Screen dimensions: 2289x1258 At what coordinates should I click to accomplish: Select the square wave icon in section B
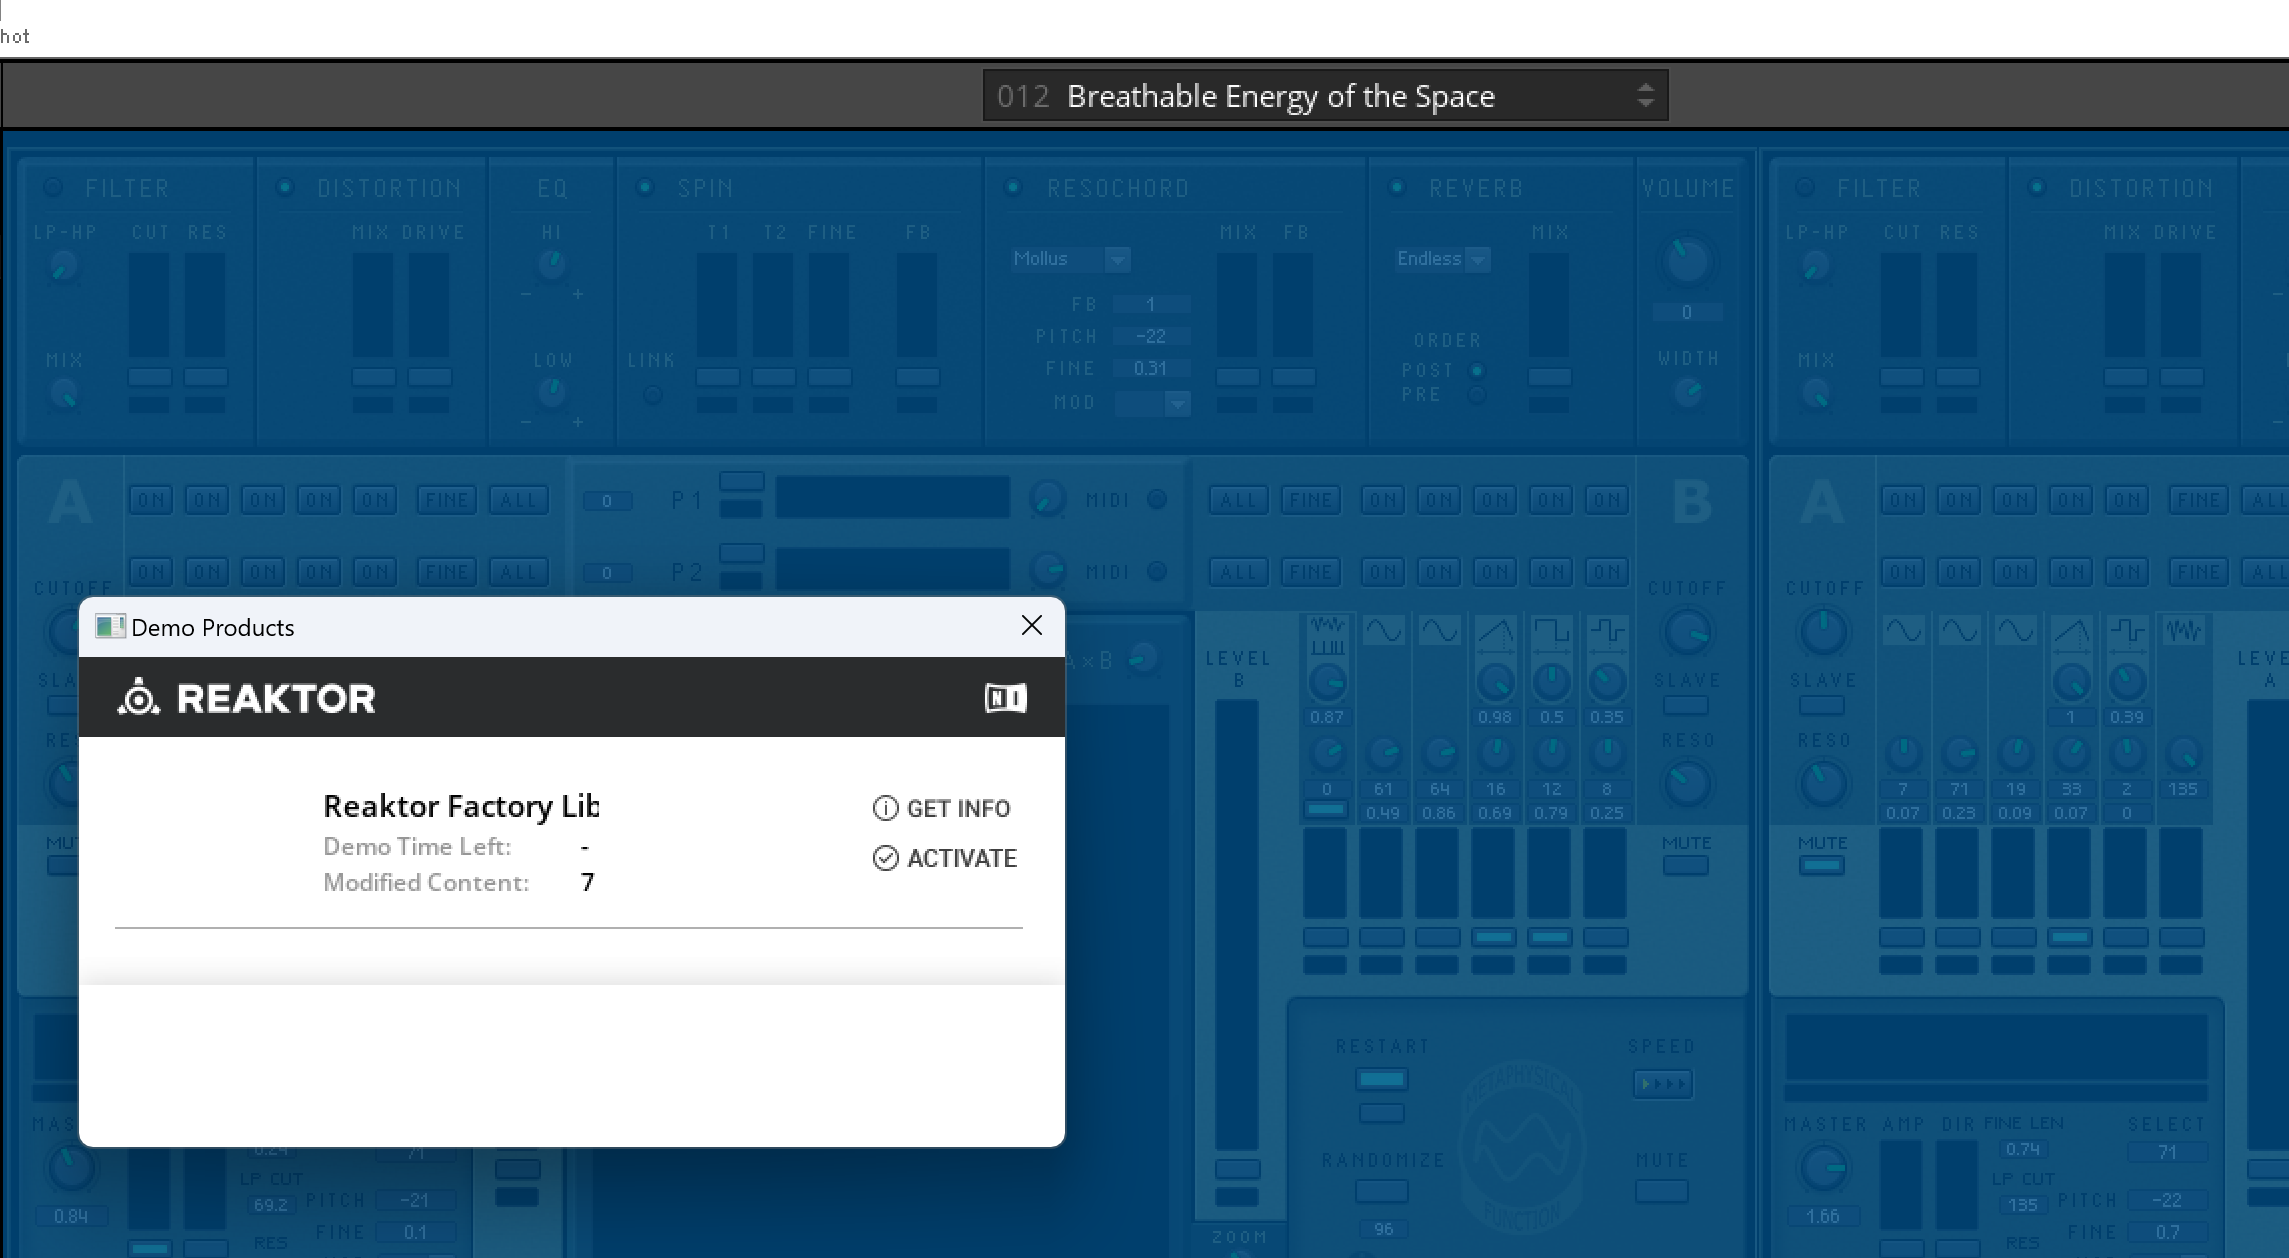(x=1551, y=631)
